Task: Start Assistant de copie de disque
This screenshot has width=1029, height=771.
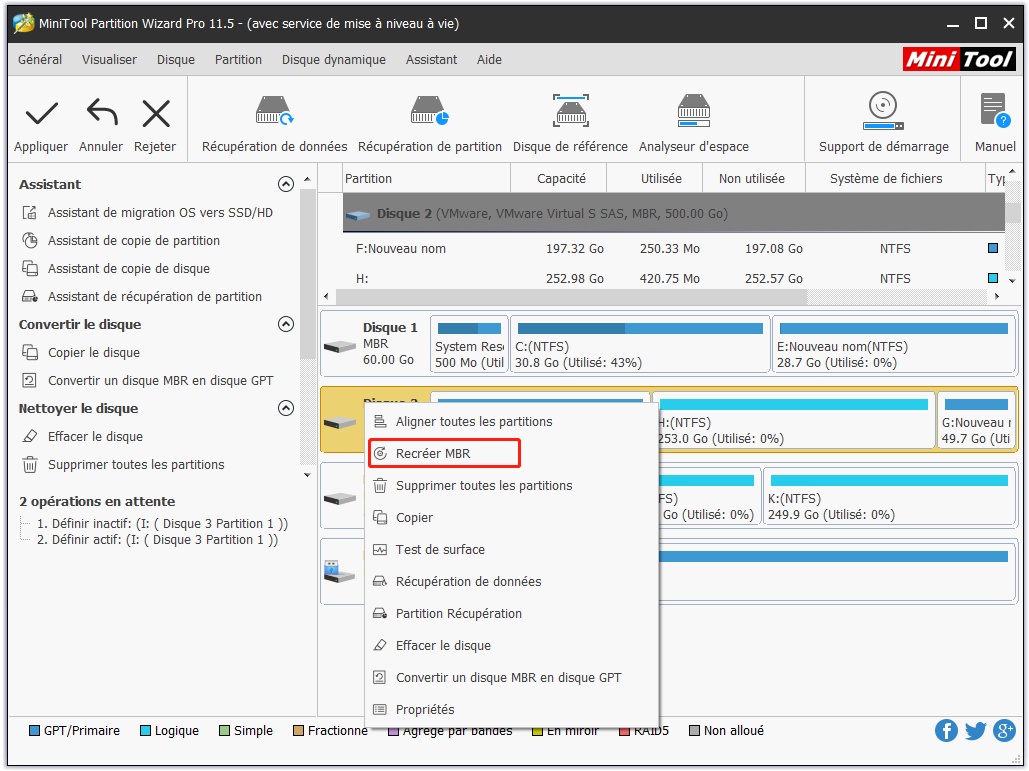Action: pos(129,268)
